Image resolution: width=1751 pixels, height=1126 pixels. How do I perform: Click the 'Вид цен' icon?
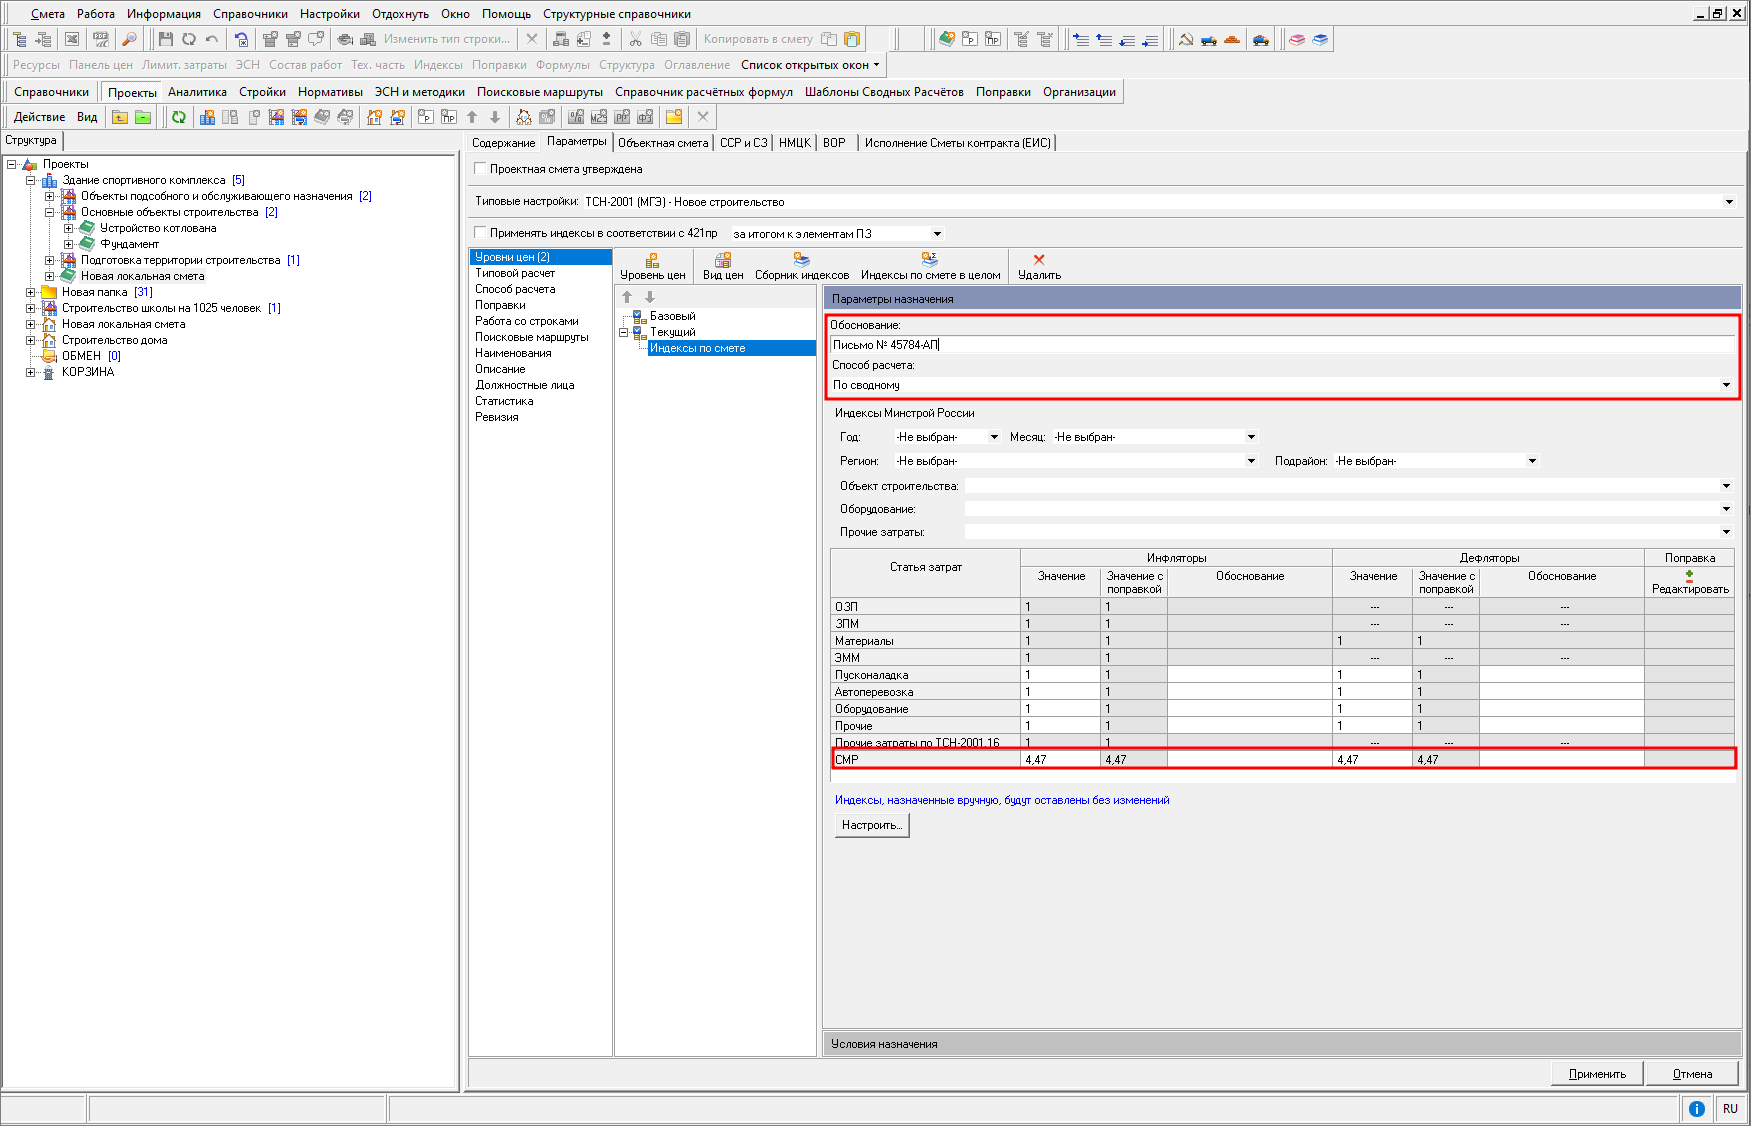point(722,260)
